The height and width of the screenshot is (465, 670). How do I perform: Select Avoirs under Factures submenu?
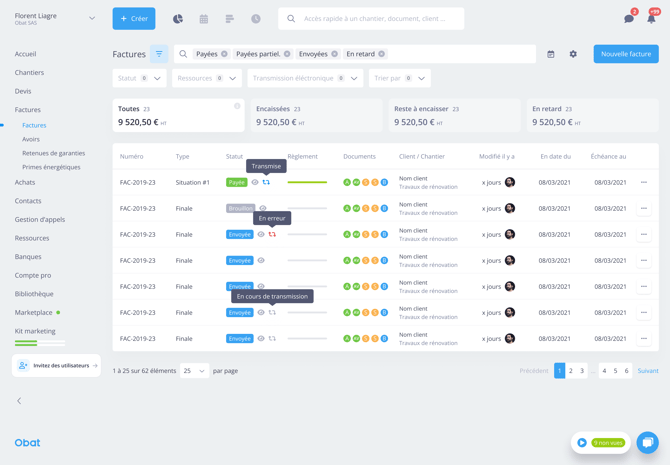tap(31, 139)
